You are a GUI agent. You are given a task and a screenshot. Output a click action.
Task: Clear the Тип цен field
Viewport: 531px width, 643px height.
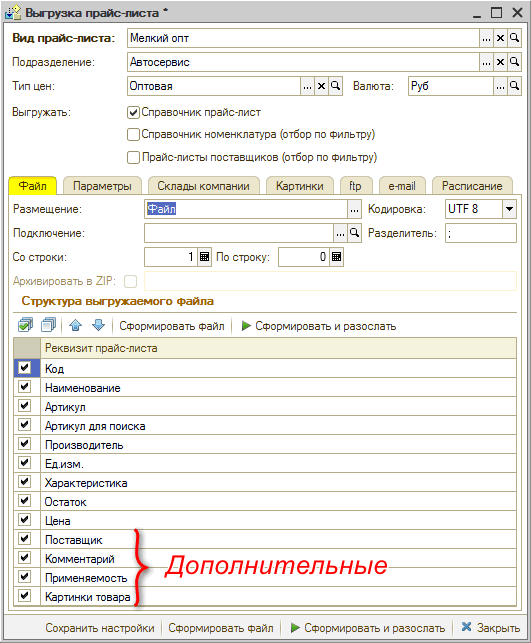point(321,86)
